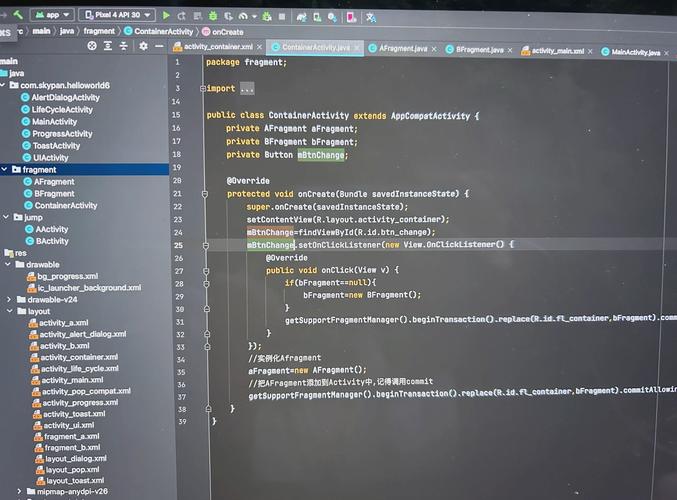Click Apply Changes and Restart Activity icon
Viewport: 677px width, 500px height.
tap(182, 16)
